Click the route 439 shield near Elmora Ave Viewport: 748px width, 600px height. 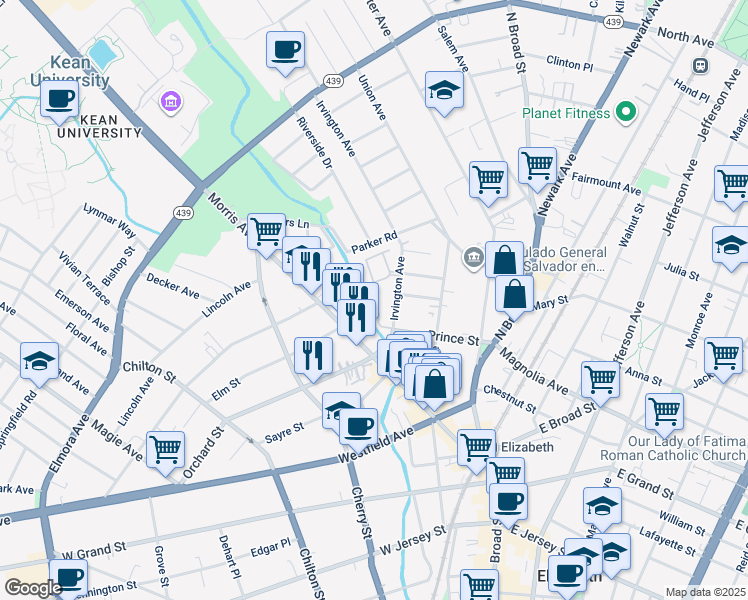pos(183,213)
